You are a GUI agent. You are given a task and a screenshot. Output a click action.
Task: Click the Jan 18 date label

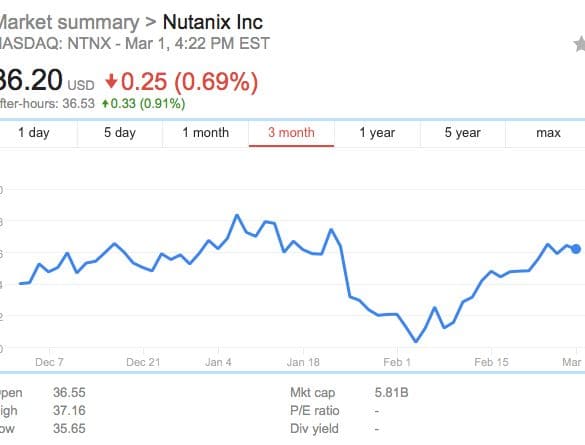(303, 362)
